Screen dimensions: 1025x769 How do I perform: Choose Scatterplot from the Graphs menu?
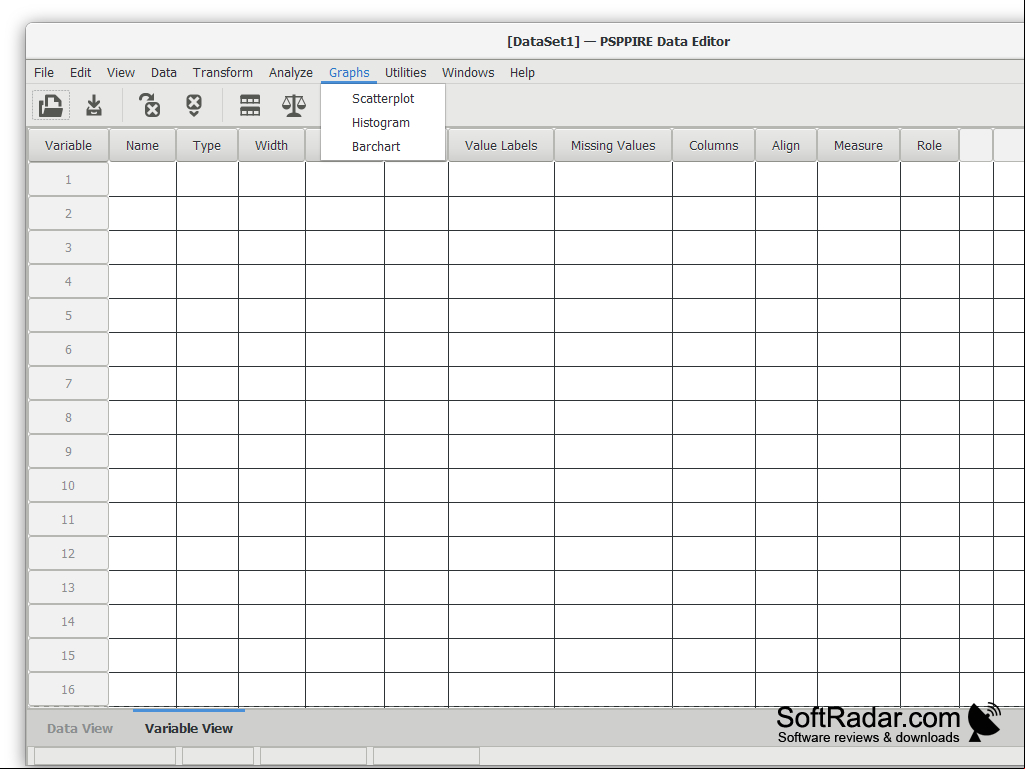click(x=383, y=99)
